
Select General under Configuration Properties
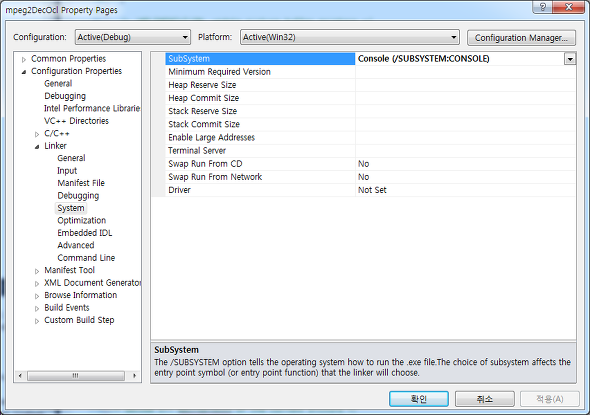(58, 84)
